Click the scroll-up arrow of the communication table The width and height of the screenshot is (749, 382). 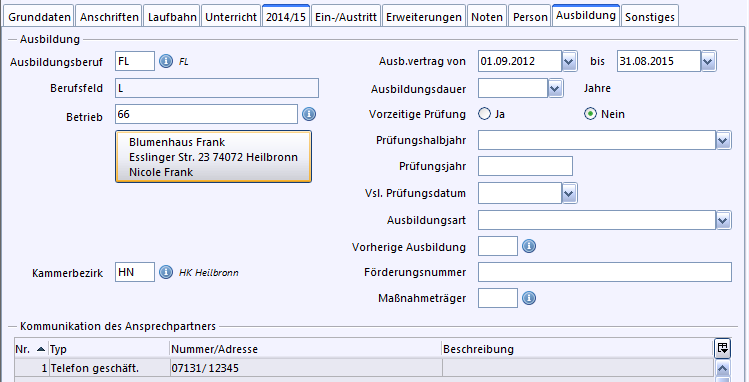pyautogui.click(x=723, y=368)
